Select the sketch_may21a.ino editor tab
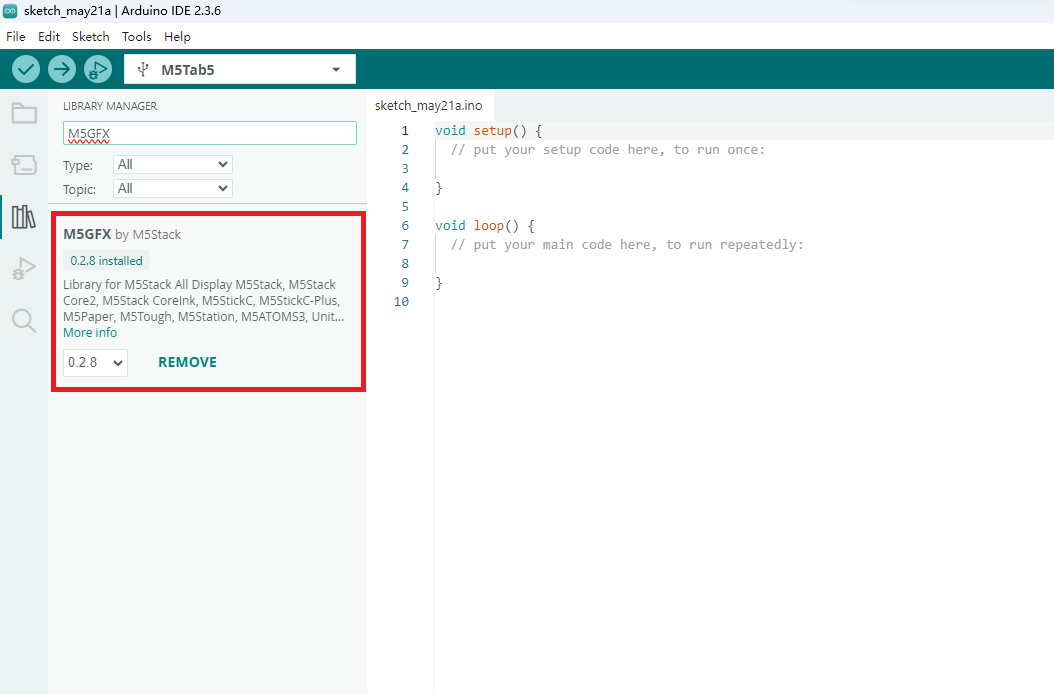 pos(429,106)
